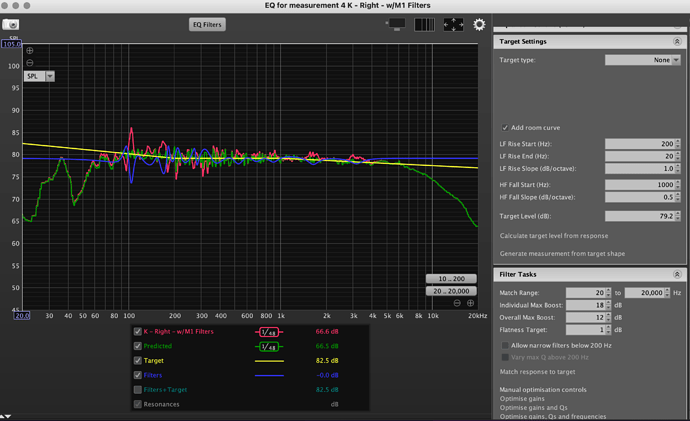Image resolution: width=690 pixels, height=421 pixels.
Task: Toggle the Filters trace checkbox
Action: coord(138,375)
